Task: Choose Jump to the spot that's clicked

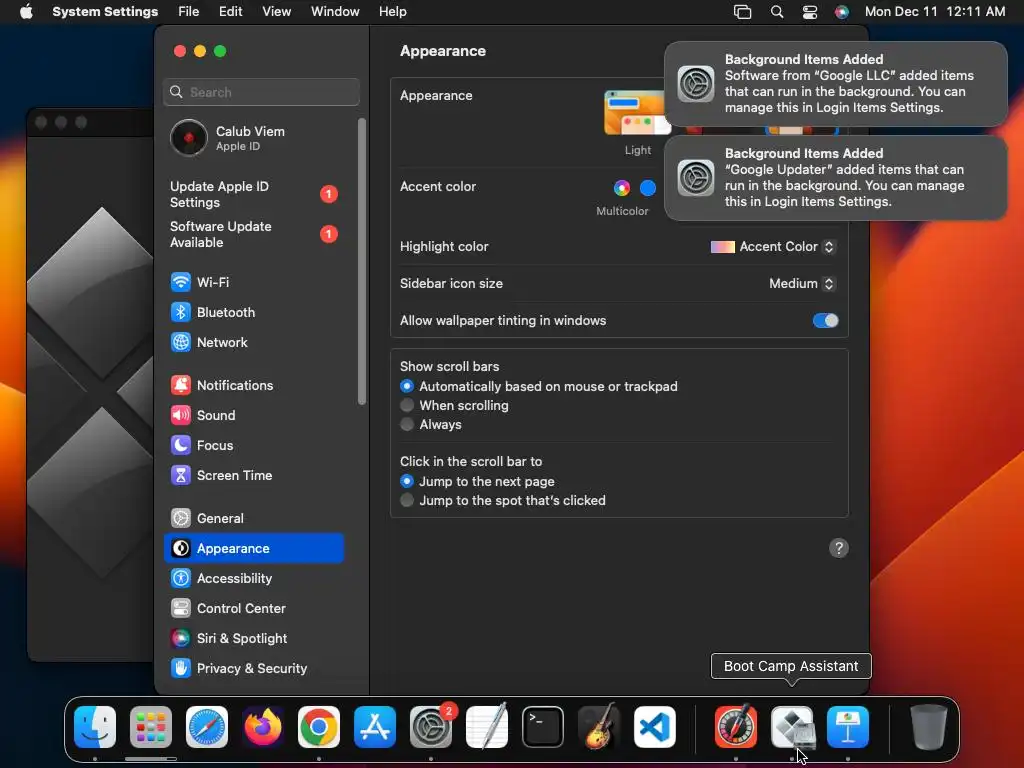Action: pyautogui.click(x=407, y=500)
